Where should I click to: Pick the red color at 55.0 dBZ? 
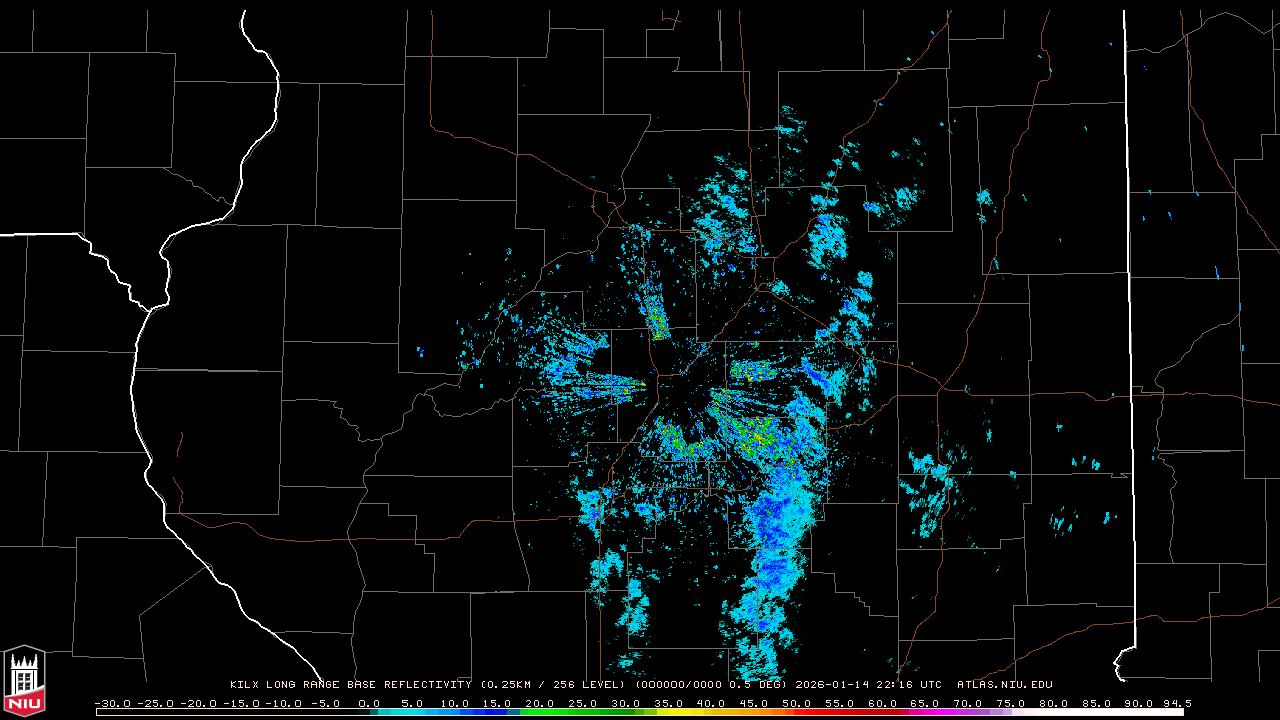point(839,712)
